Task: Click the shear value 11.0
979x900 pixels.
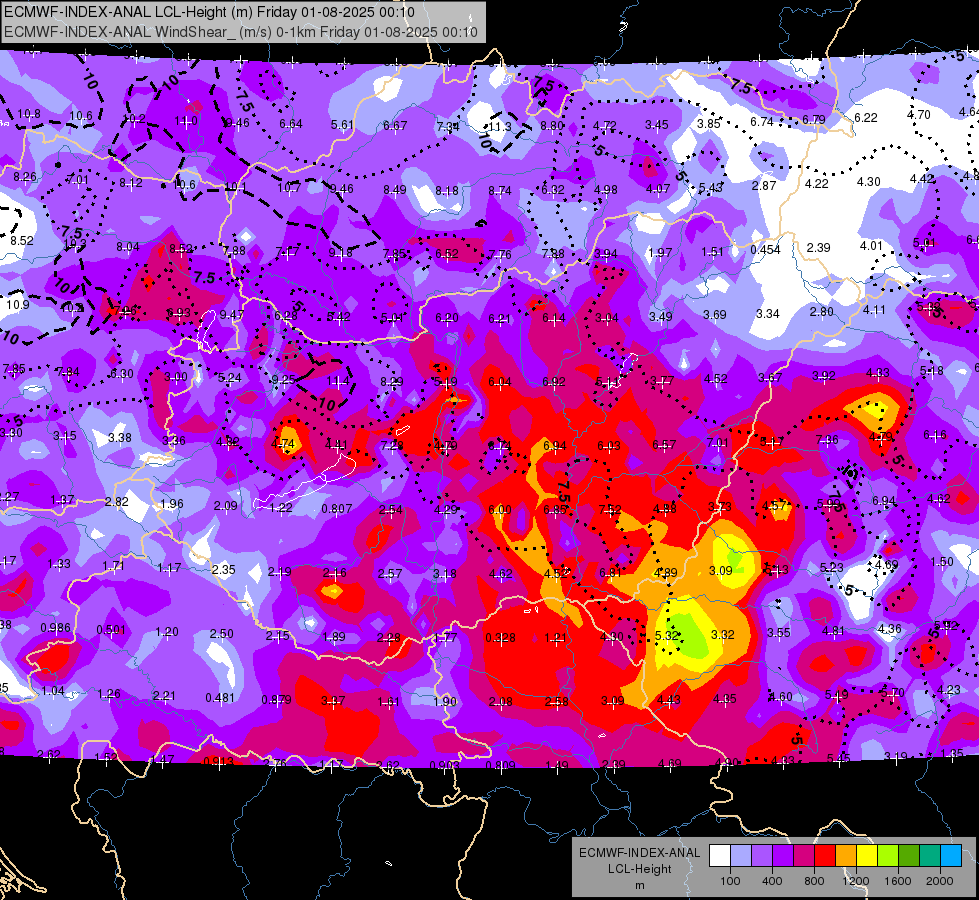Action: coord(186,121)
